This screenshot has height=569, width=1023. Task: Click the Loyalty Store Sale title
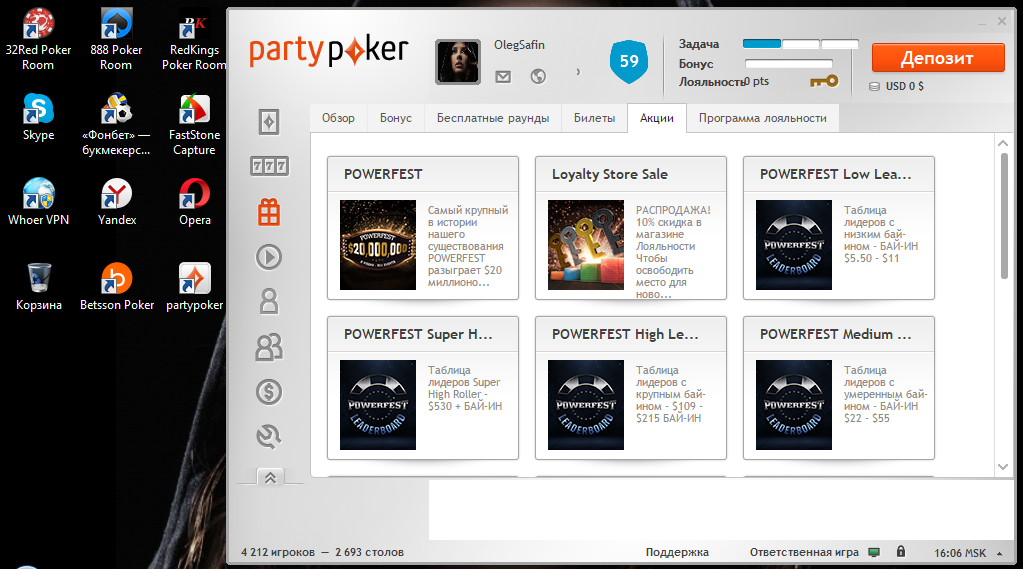coord(609,174)
